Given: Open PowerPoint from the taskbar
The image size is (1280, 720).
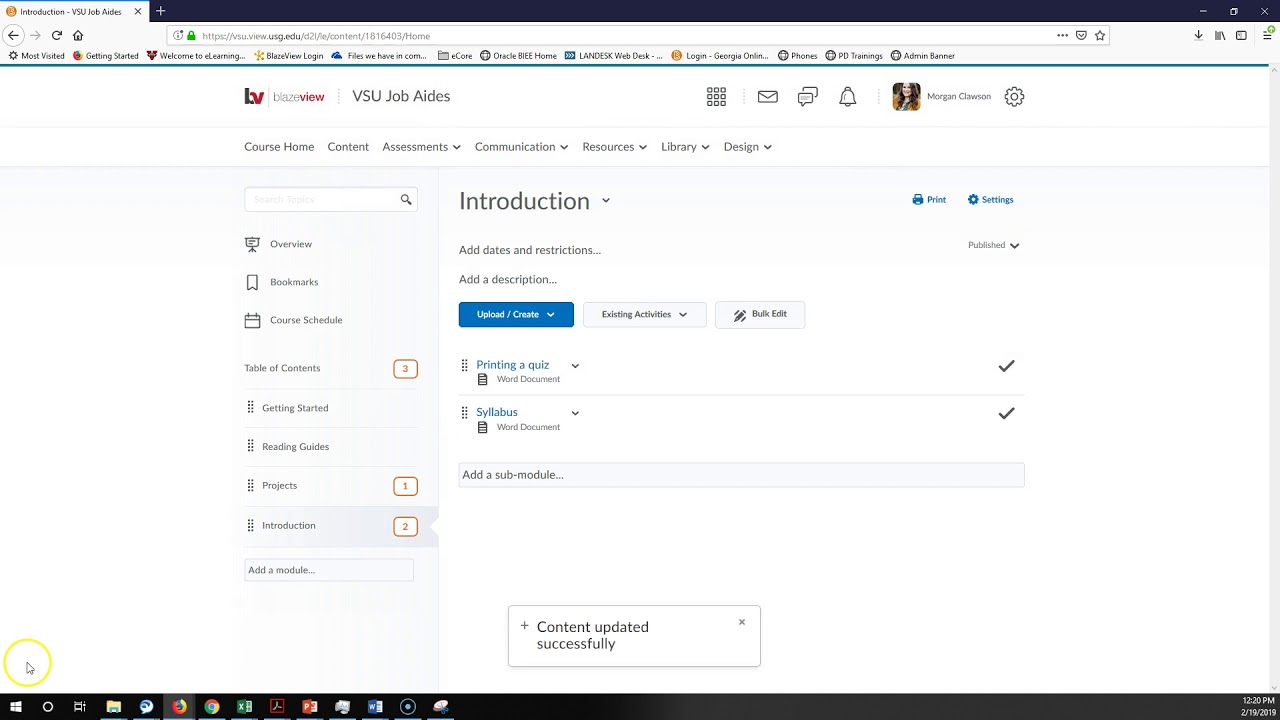Looking at the screenshot, I should coord(310,706).
